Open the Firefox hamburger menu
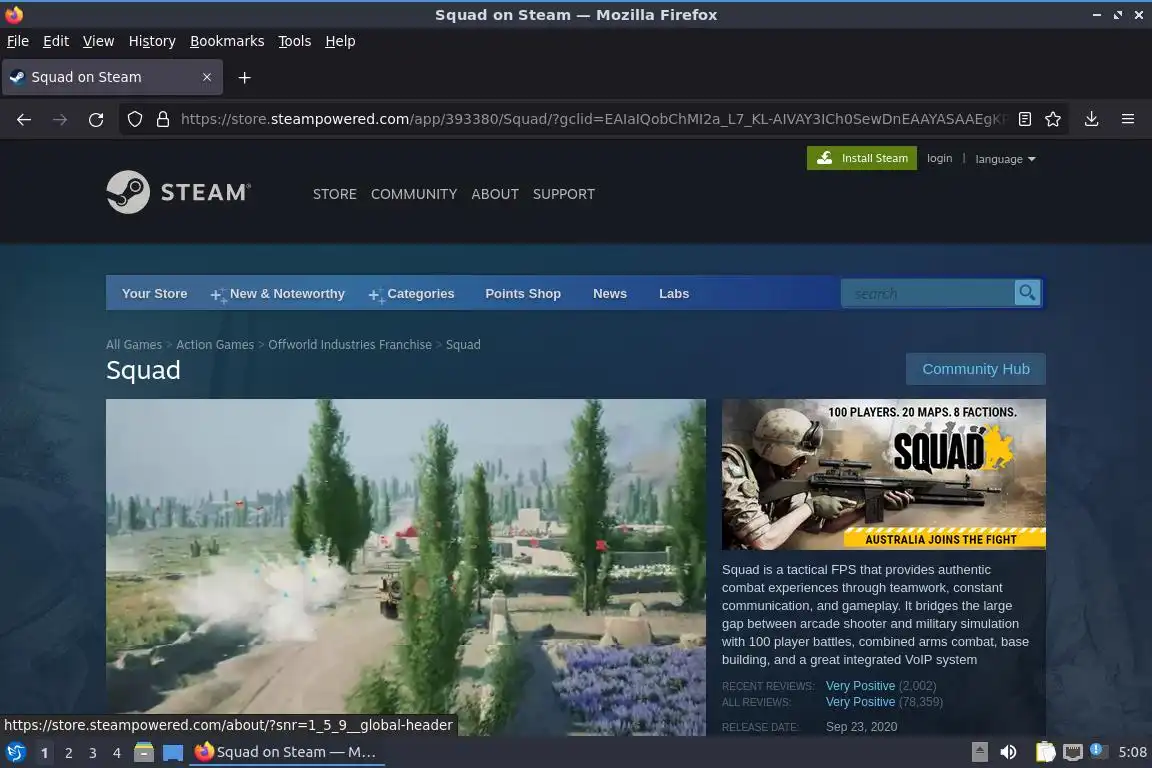 coord(1128,119)
